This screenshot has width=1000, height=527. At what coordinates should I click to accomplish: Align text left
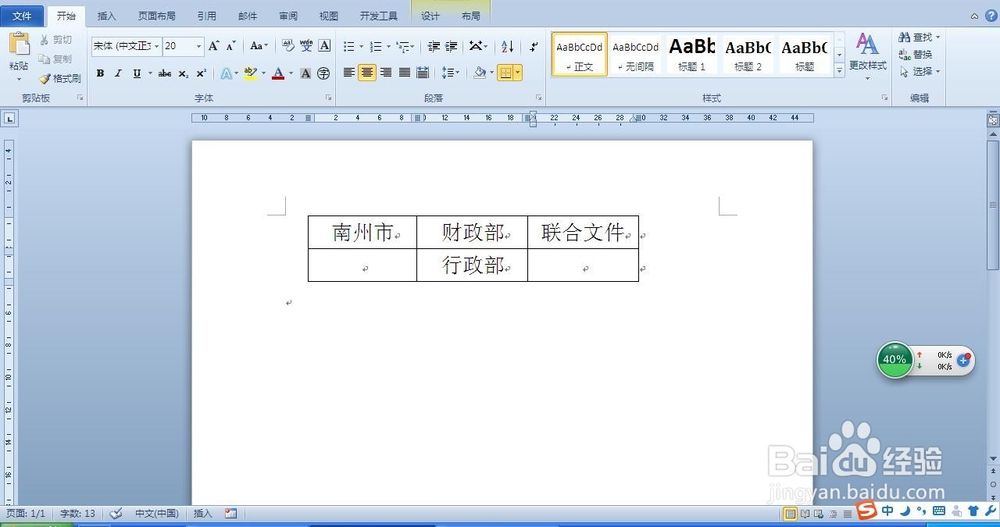click(x=349, y=73)
